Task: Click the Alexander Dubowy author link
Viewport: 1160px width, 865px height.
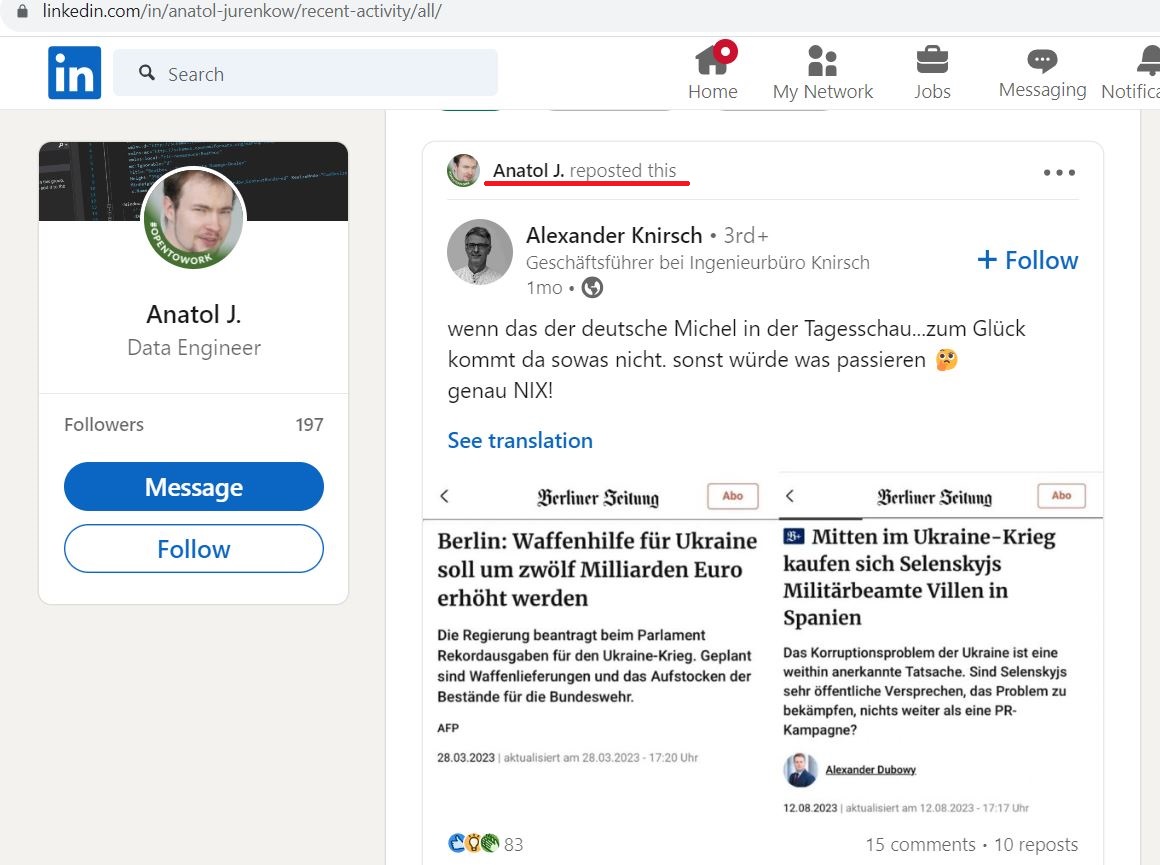Action: [871, 770]
